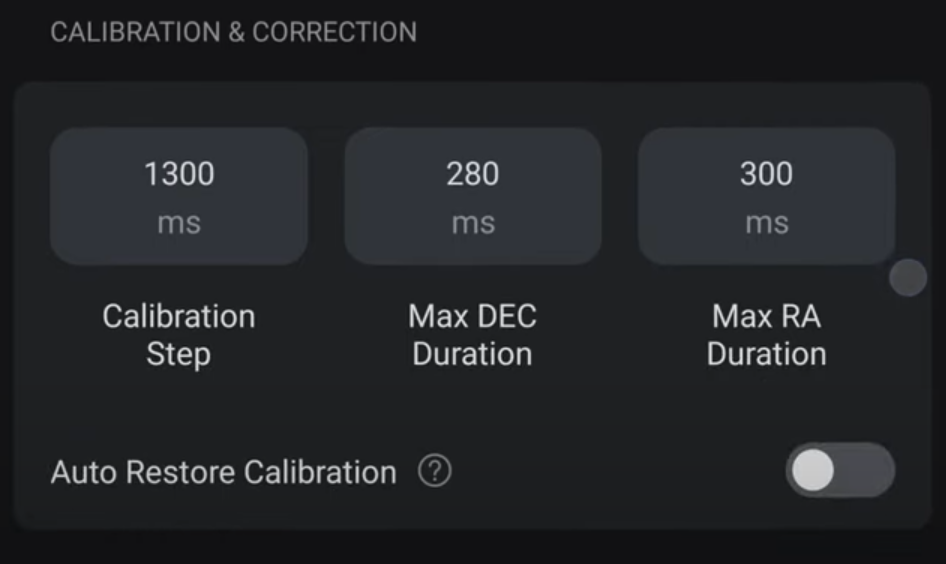Viewport: 946px width, 564px height.
Task: Edit the Max DEC Duration 280 ms field
Action: pyautogui.click(x=472, y=196)
